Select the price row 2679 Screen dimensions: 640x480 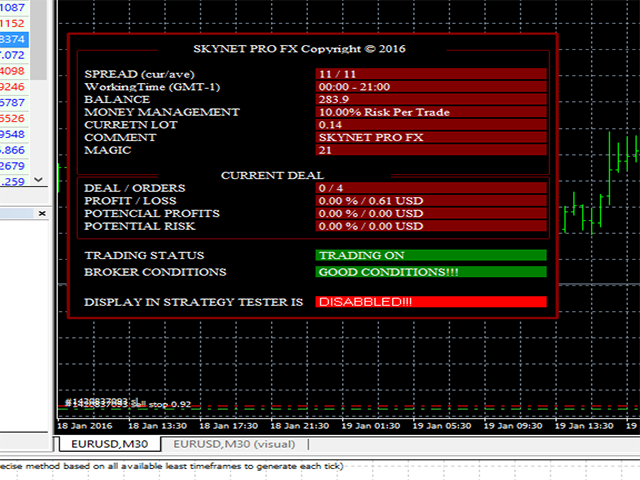pos(14,166)
